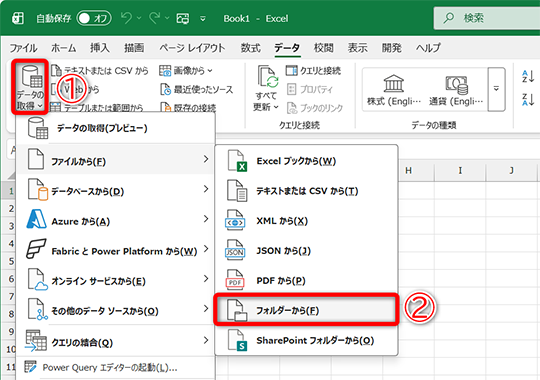
Task: Open クエリと接続 pane
Action: (313, 71)
